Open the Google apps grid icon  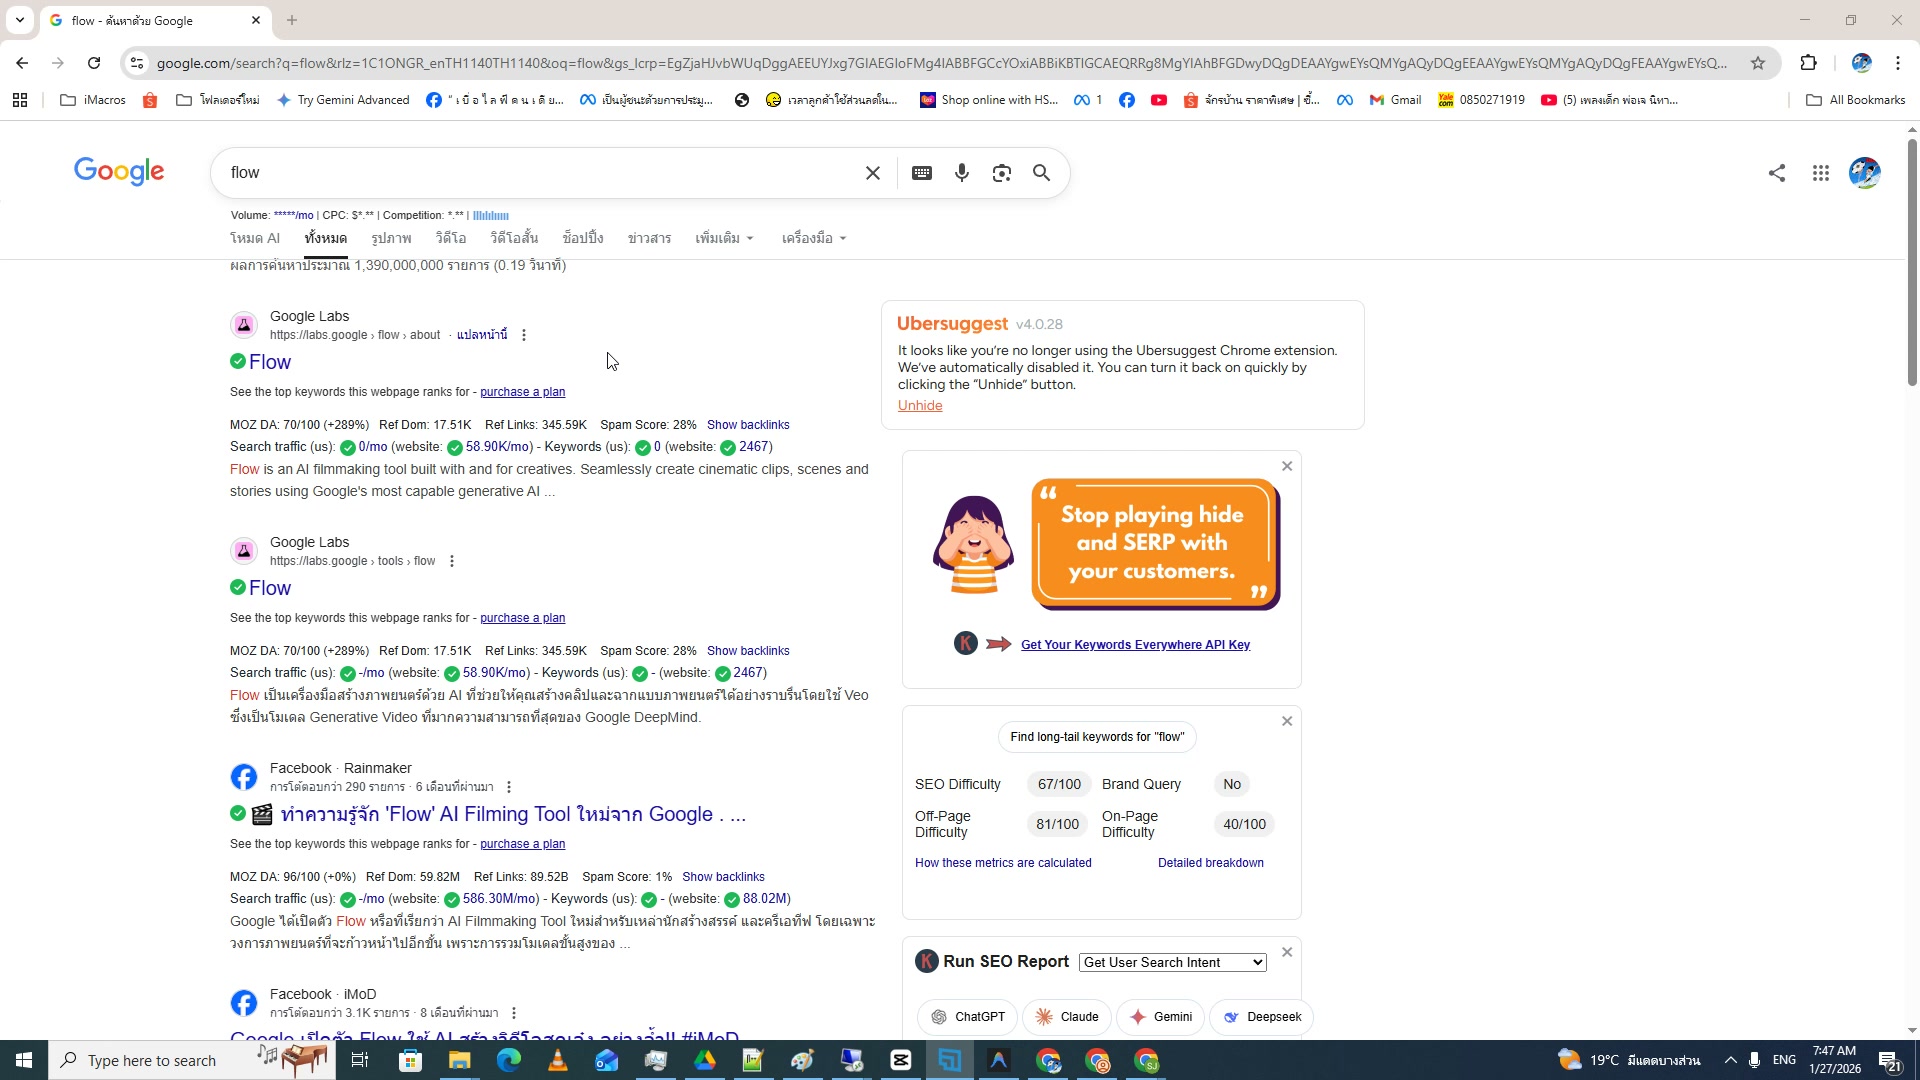pos(1821,172)
